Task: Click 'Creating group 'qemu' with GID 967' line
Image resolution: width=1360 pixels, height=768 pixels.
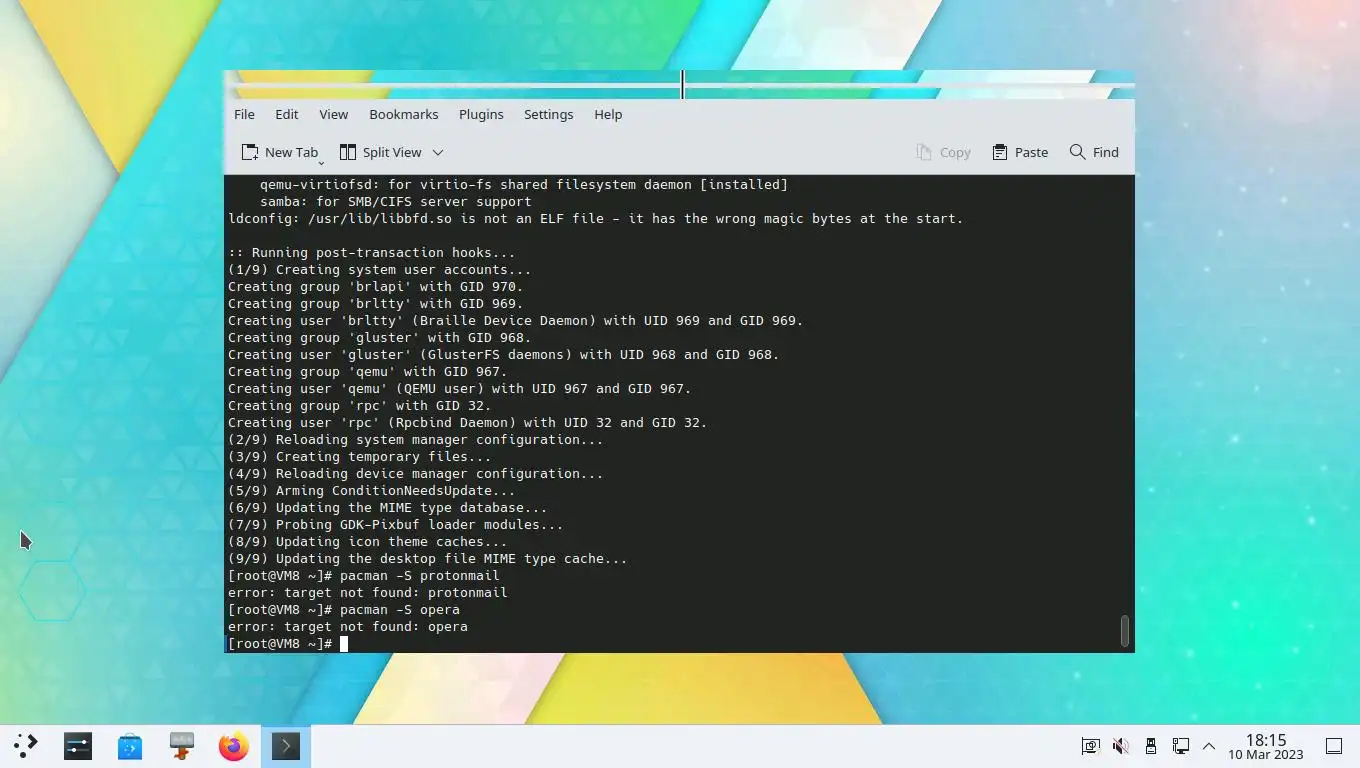Action: tap(368, 372)
